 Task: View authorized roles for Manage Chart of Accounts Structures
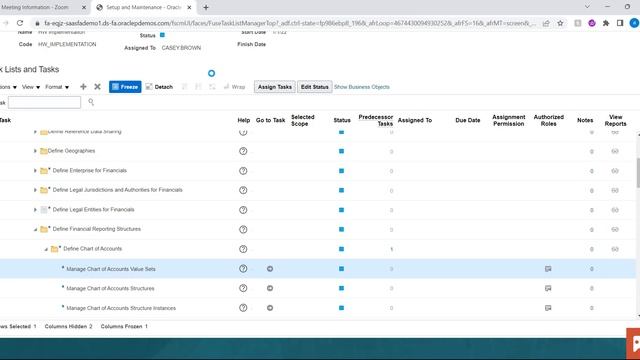[548, 288]
